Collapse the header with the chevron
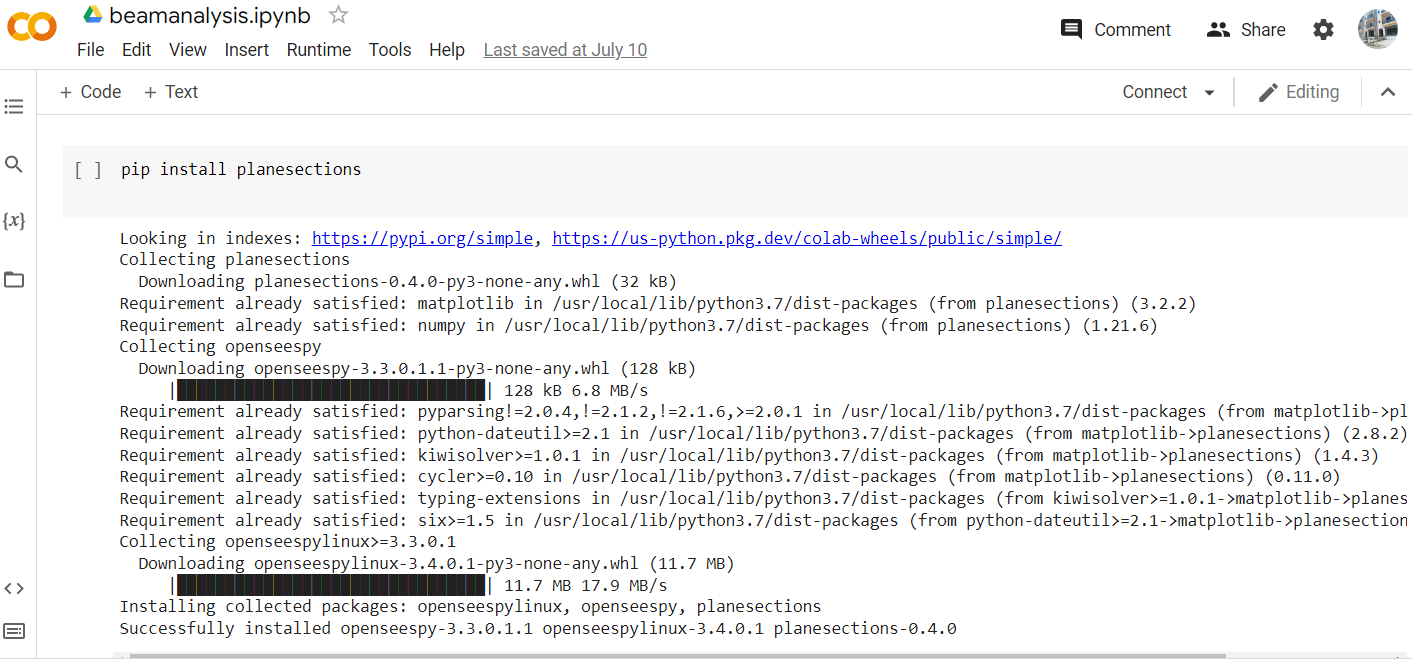Viewport: 1412px width, 663px height. point(1388,91)
